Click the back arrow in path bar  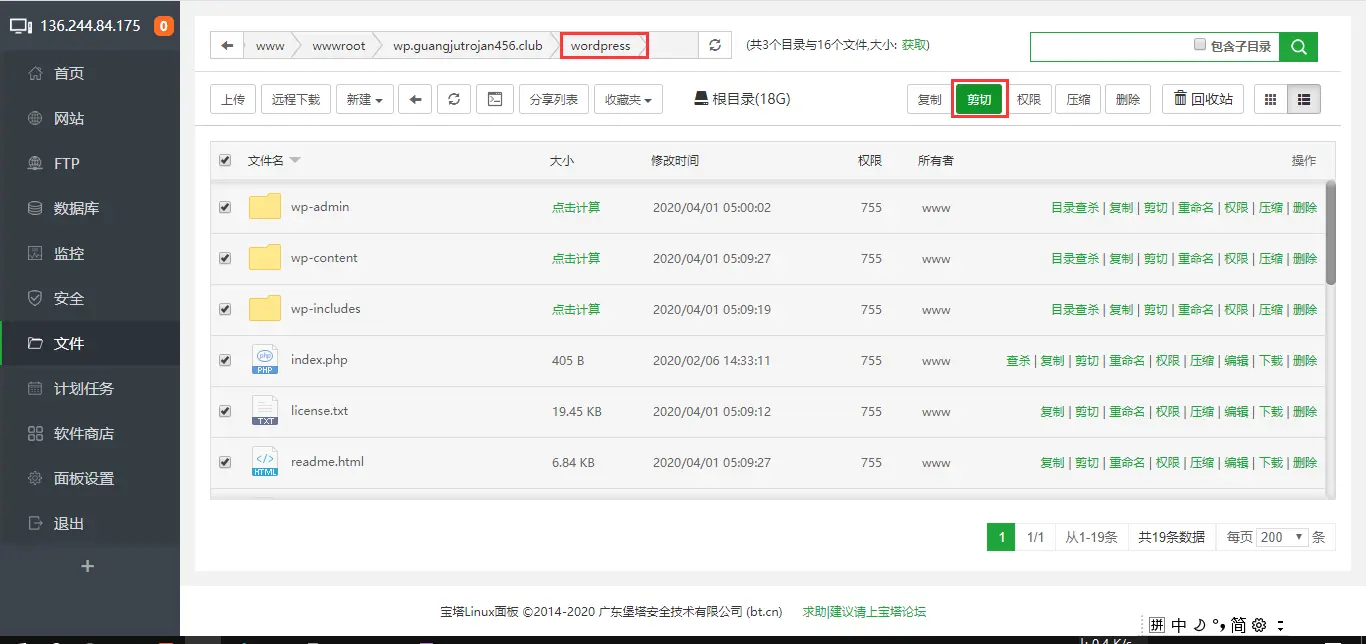(227, 45)
